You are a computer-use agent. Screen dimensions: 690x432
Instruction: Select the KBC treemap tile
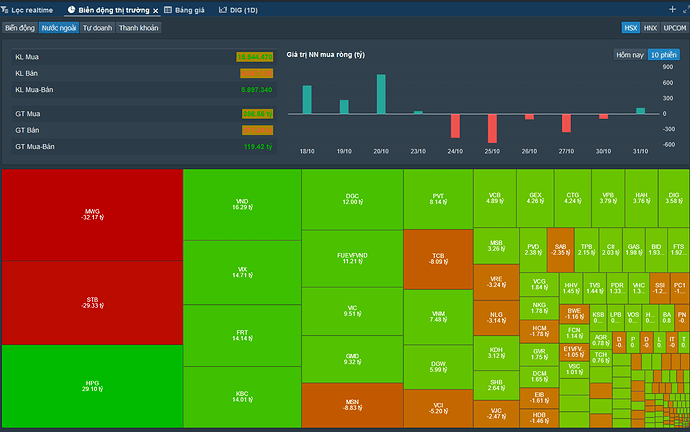(x=242, y=397)
